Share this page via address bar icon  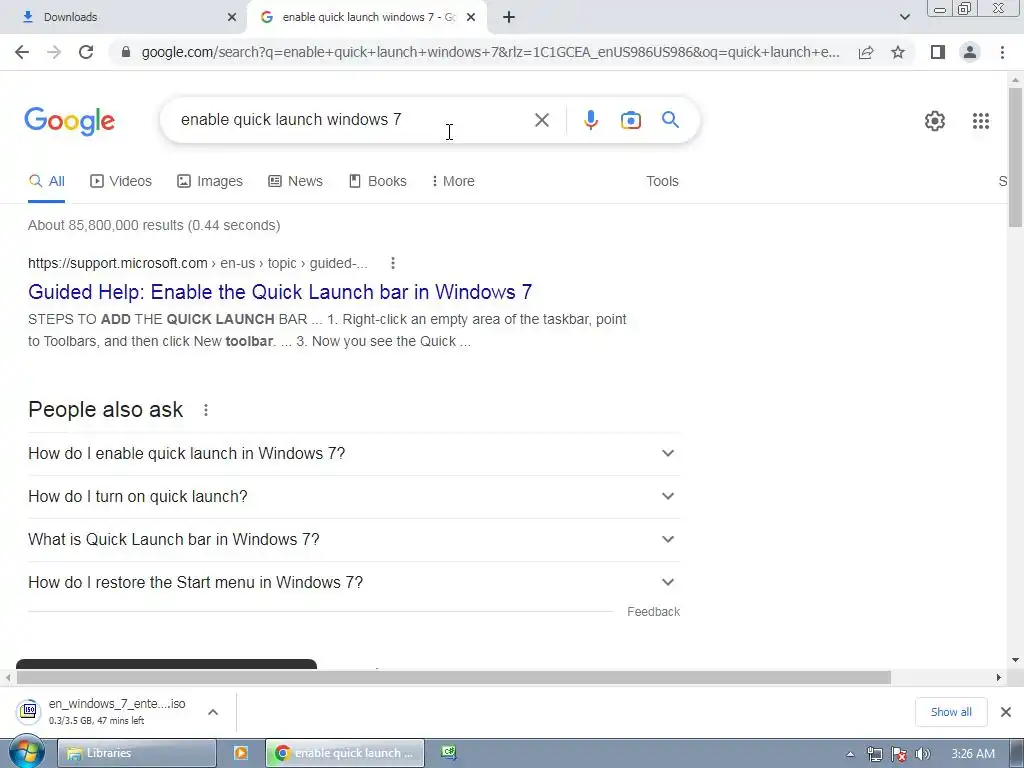pos(866,52)
